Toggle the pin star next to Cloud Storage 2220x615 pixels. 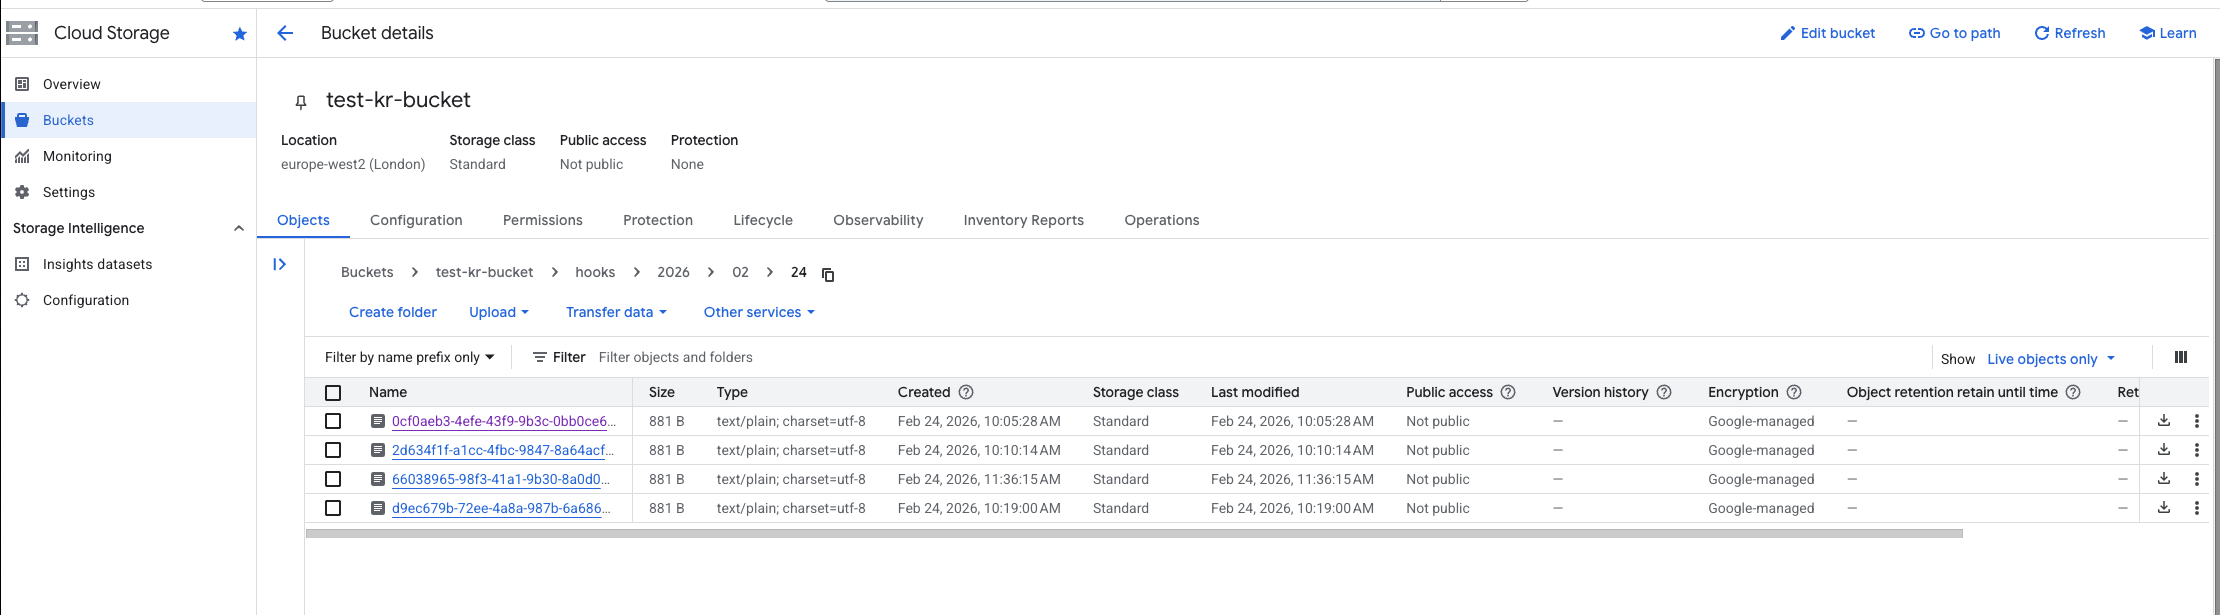[240, 34]
